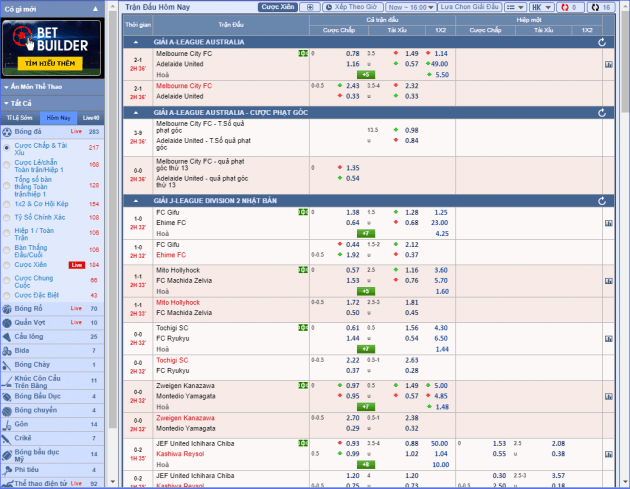Expand +5 more bets for Melbourne City
This screenshot has height=489, width=630.
point(366,75)
